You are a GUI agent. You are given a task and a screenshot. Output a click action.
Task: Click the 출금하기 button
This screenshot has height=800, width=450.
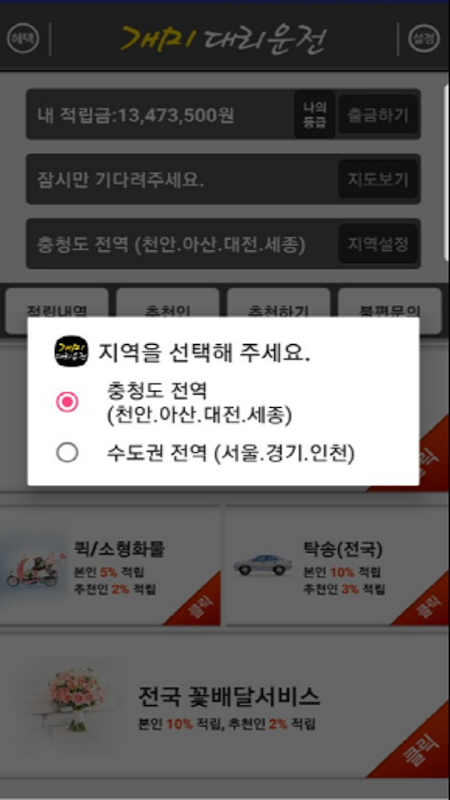[x=378, y=115]
